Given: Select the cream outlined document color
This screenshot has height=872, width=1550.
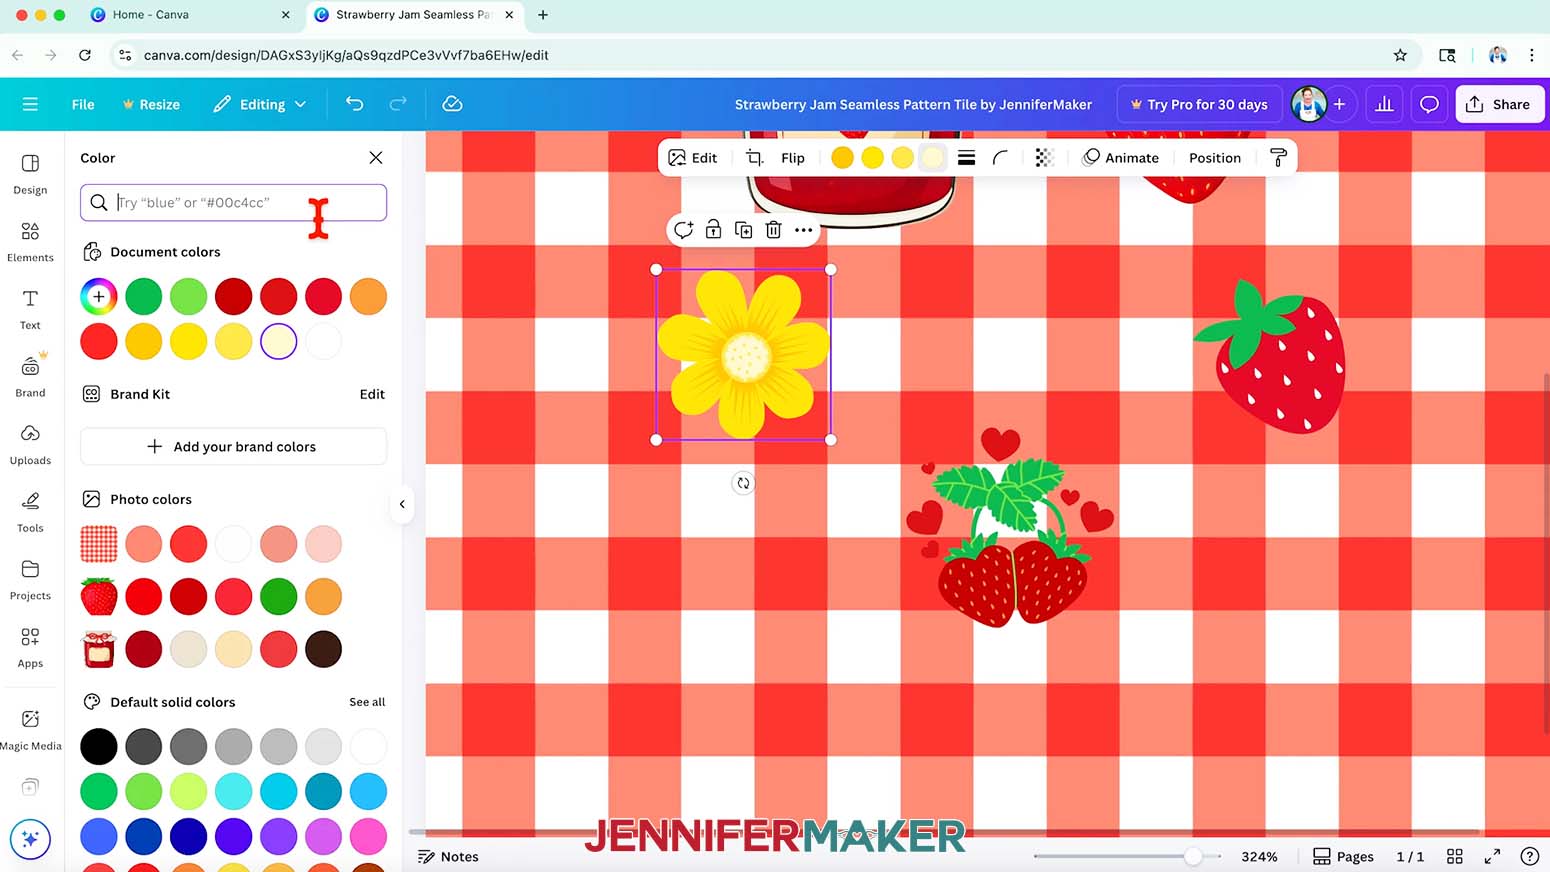Looking at the screenshot, I should click(x=278, y=341).
